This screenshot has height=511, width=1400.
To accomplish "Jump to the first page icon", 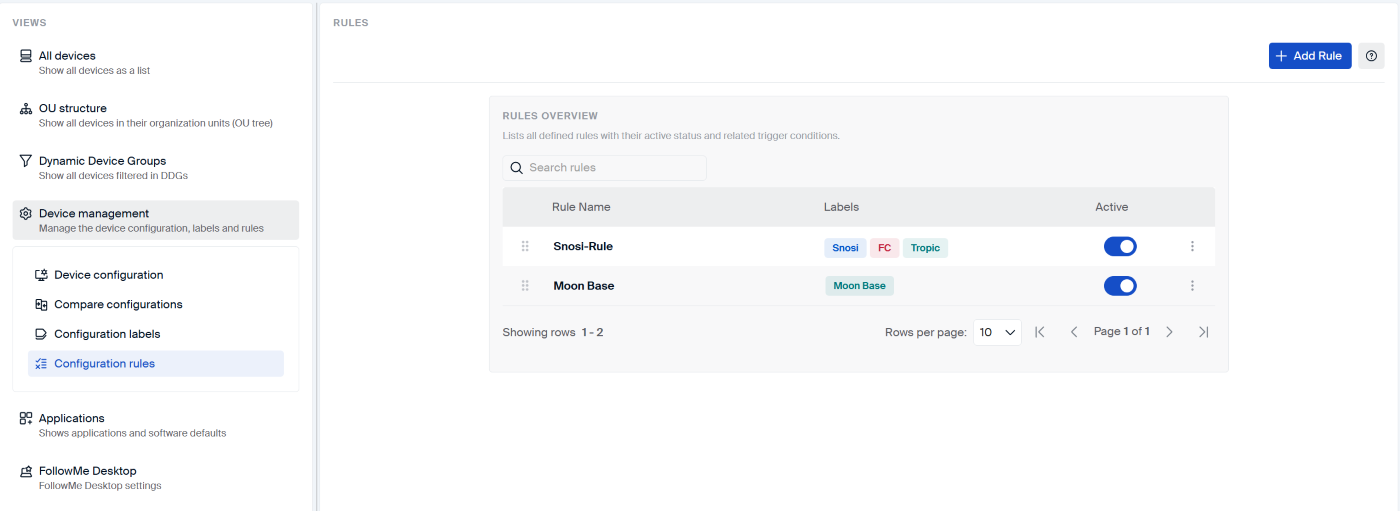I will (1040, 332).
